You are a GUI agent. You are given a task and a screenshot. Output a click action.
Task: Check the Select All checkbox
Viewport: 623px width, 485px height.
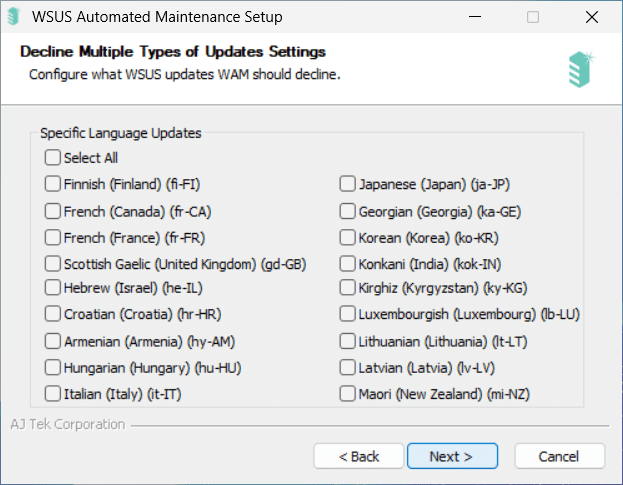click(52, 158)
